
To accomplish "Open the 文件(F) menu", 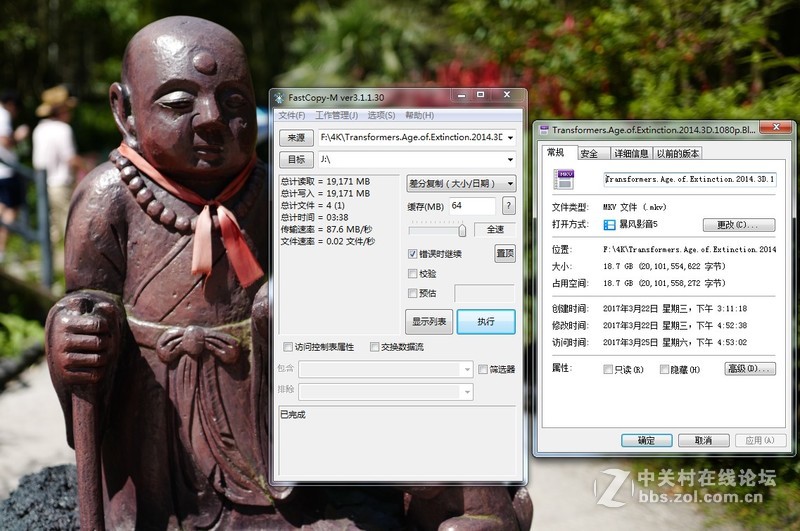I will [292, 115].
